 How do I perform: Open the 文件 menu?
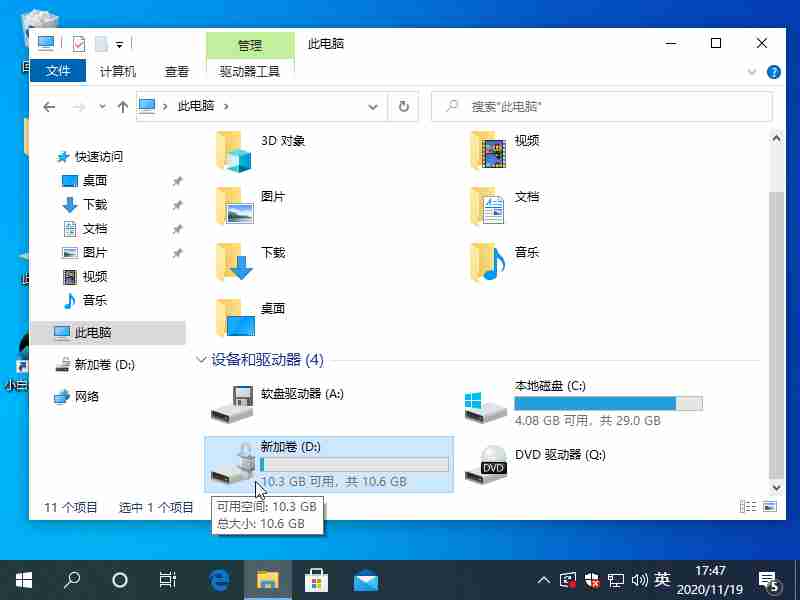point(57,71)
